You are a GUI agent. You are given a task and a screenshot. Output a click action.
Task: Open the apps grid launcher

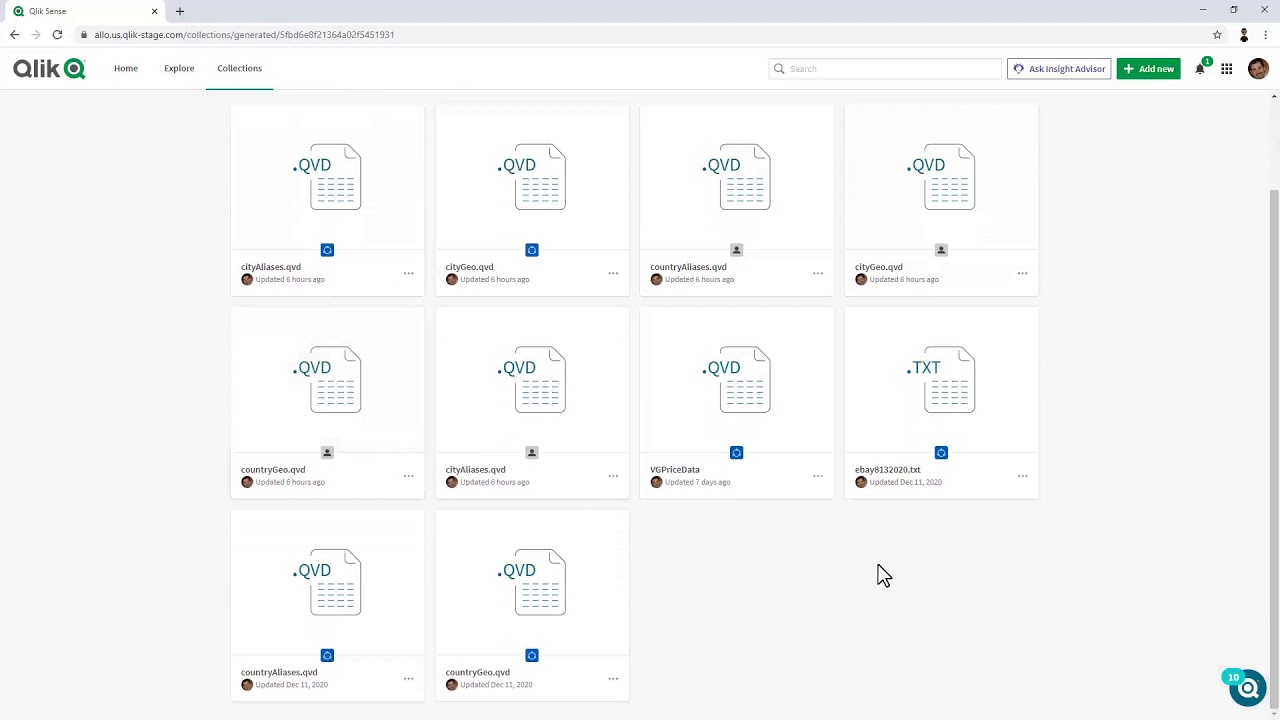[x=1226, y=69]
